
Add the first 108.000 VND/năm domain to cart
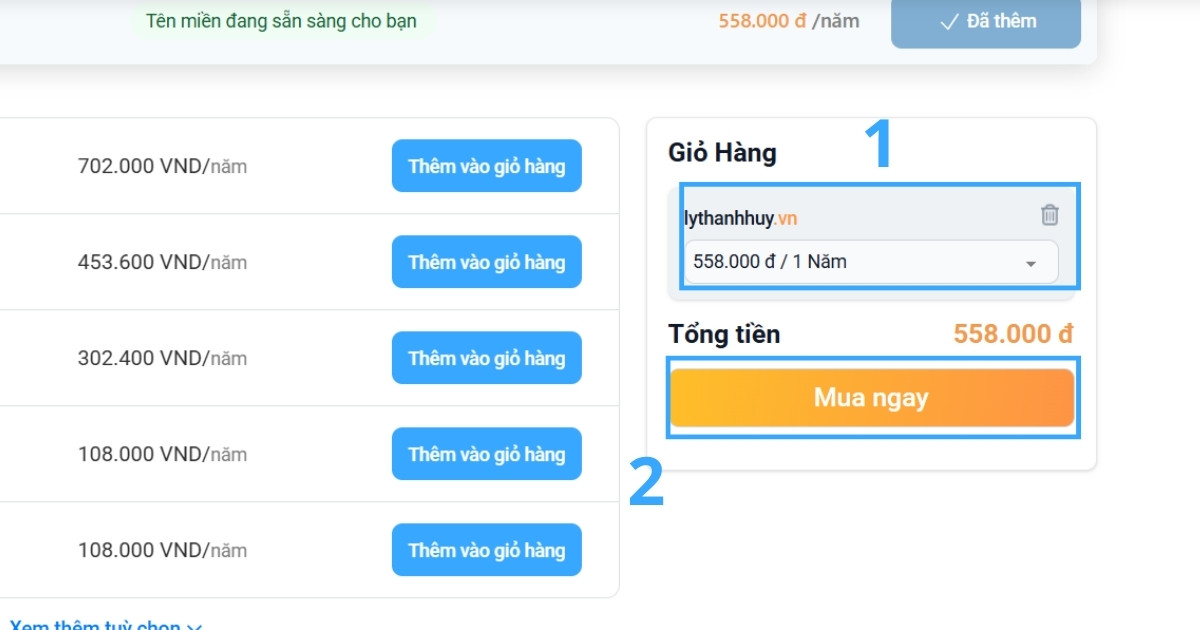click(486, 453)
